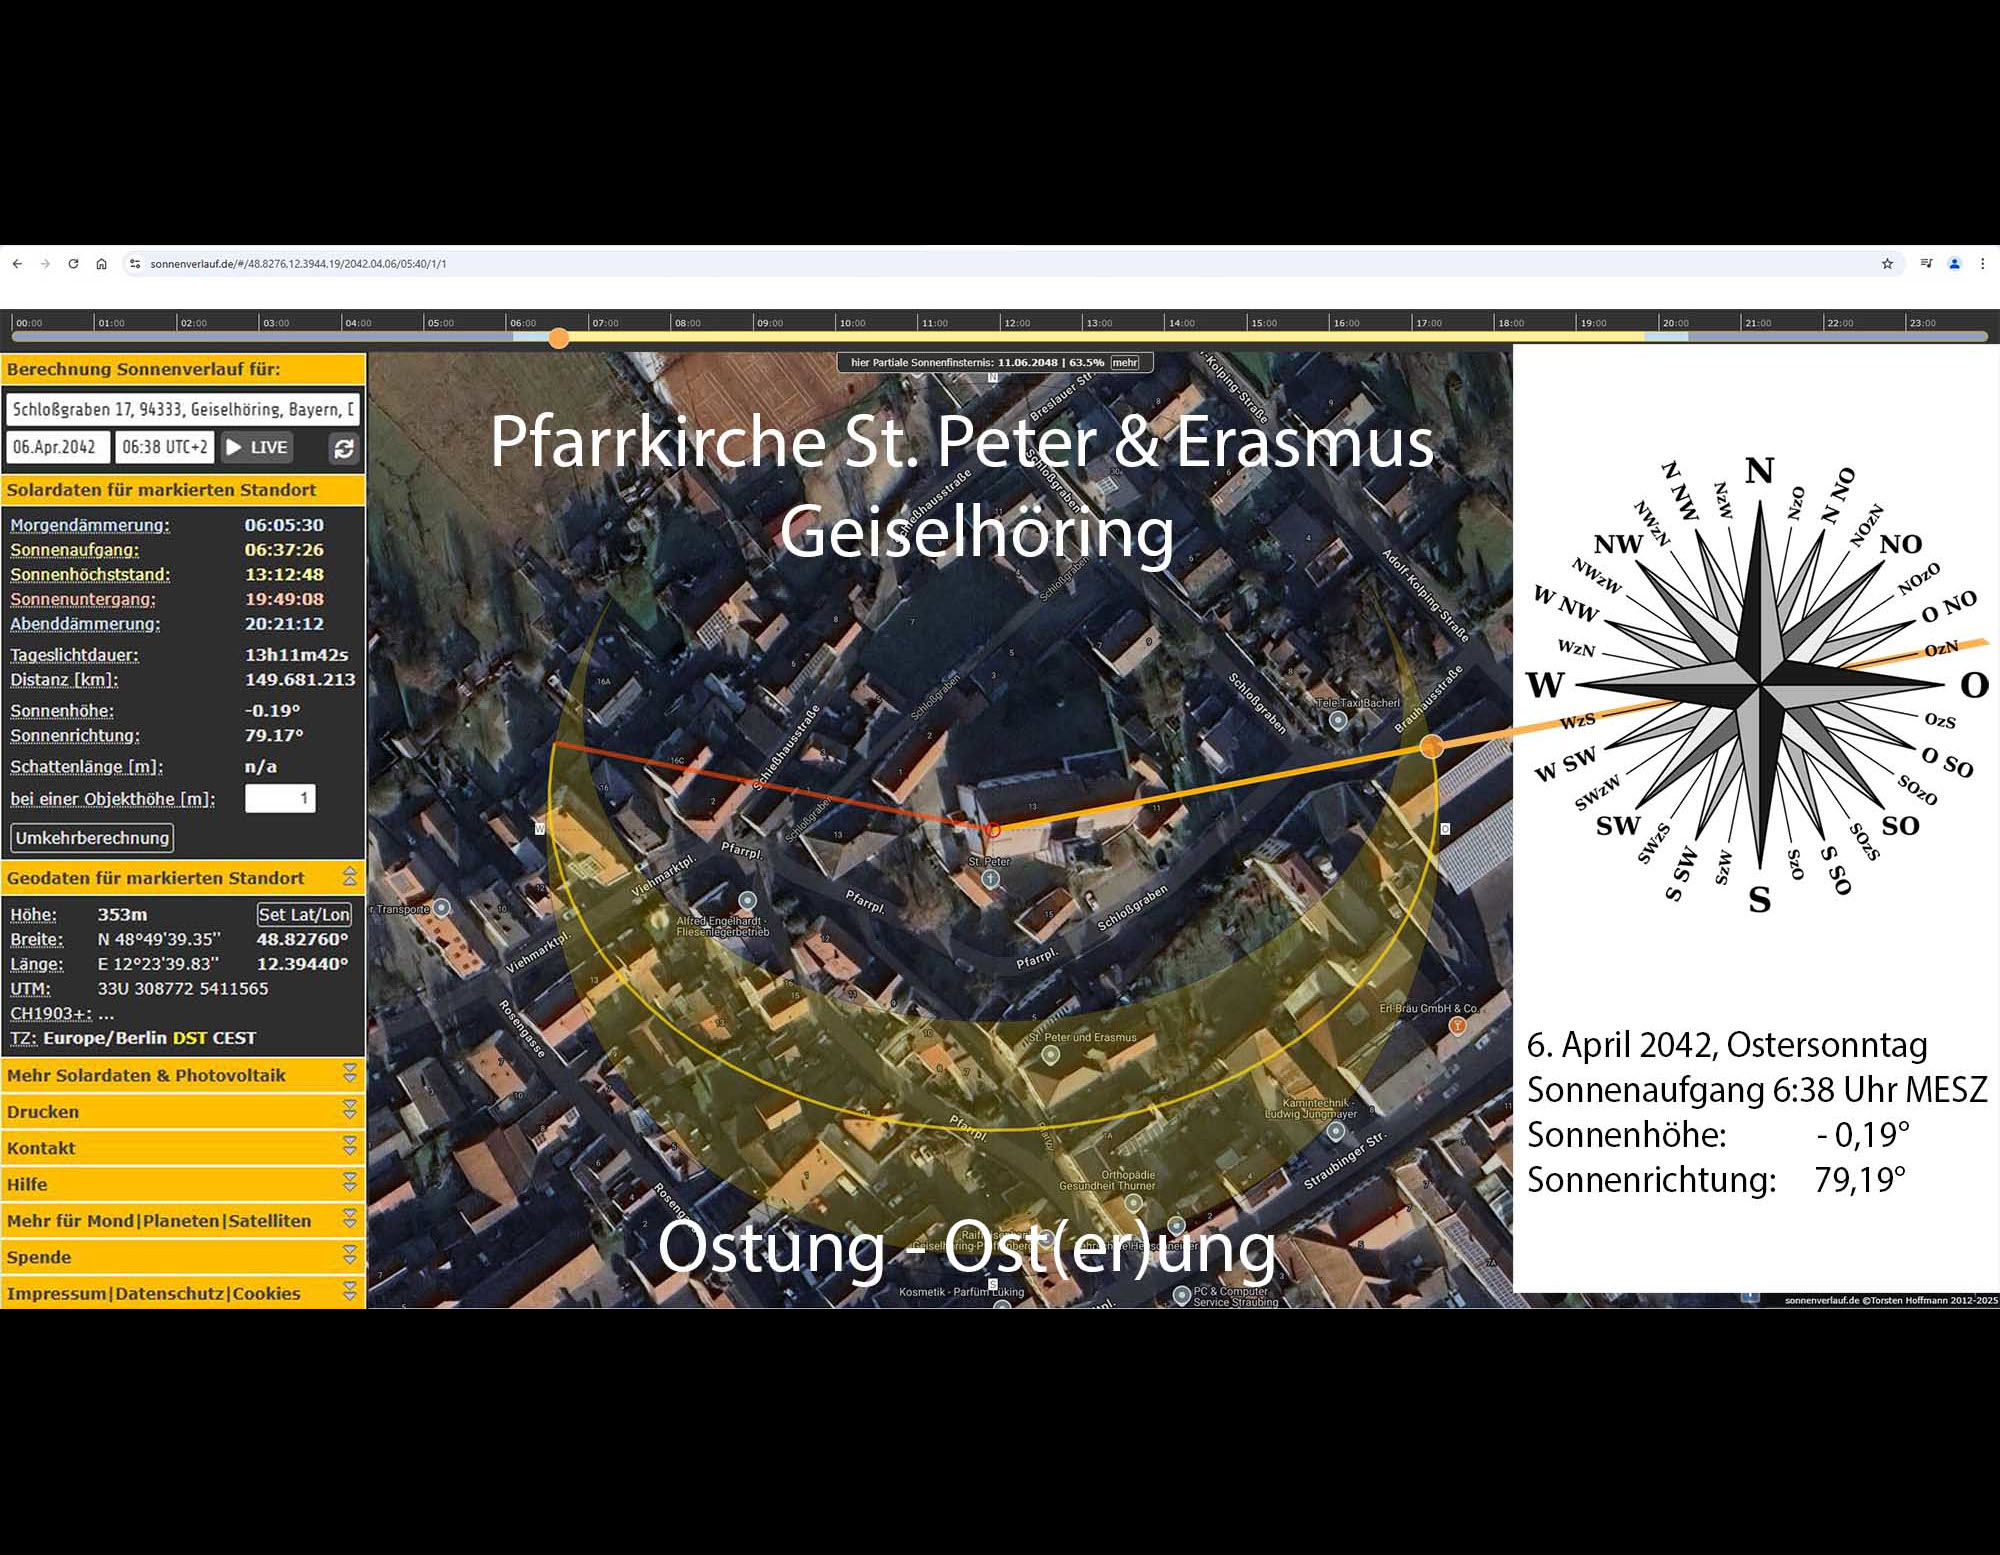
Task: Click the orange time slider handle
Action: tap(559, 338)
